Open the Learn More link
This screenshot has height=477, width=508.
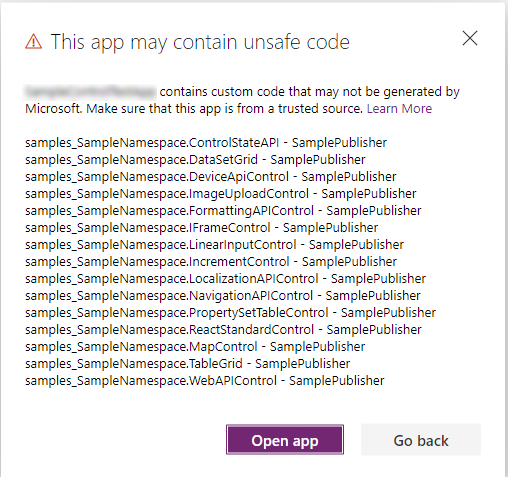(x=399, y=109)
